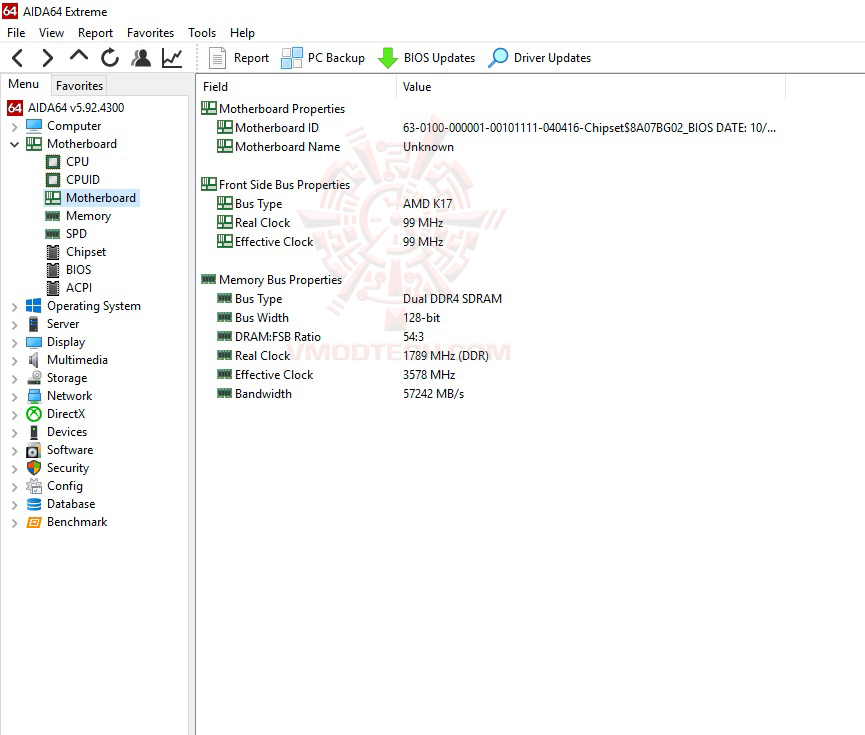Select the Database cylinder icon
Screen dimensions: 865x735
click(34, 504)
